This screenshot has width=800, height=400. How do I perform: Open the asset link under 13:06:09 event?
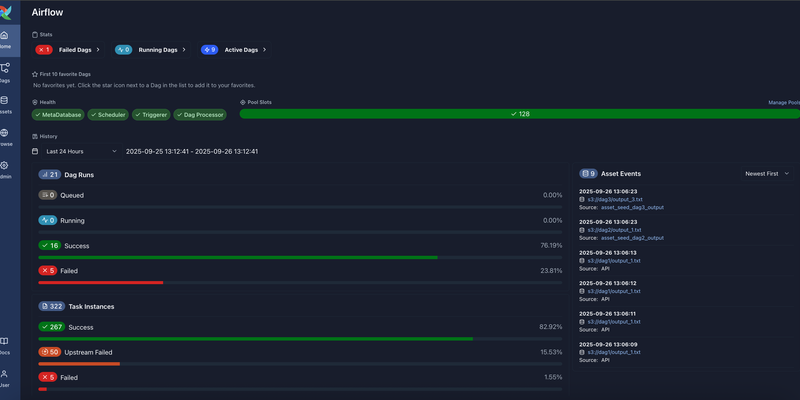tap(614, 352)
